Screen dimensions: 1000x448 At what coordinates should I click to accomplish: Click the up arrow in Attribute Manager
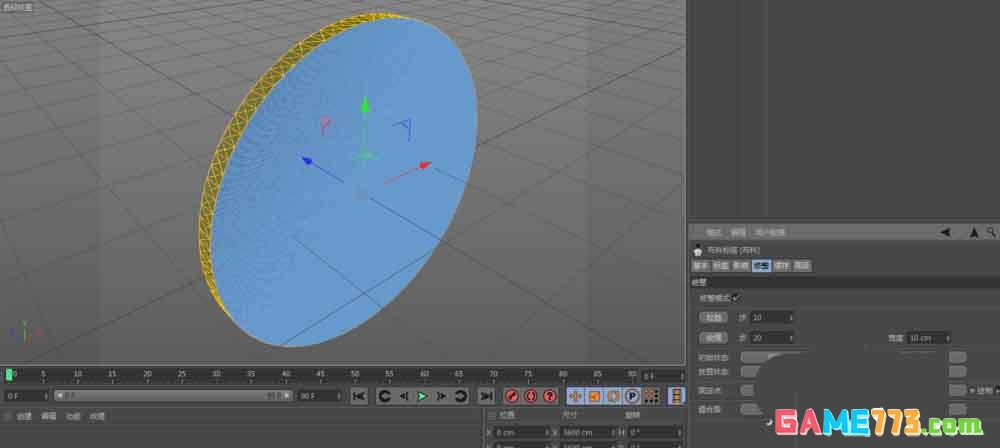(973, 232)
